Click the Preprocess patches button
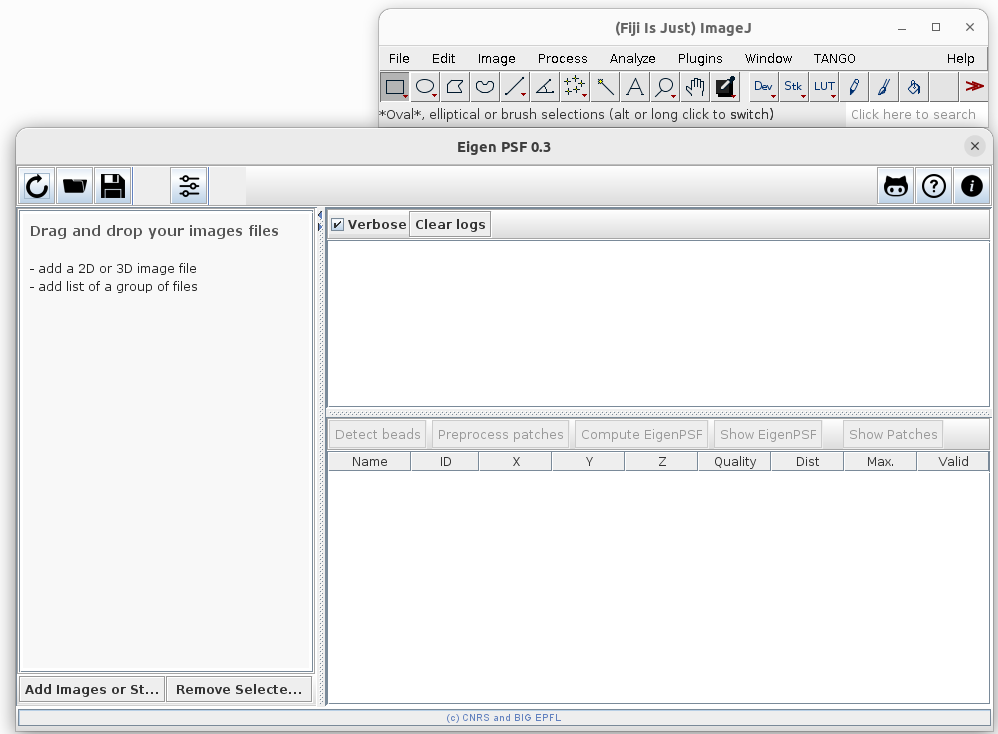Viewport: 998px width, 734px height. [x=500, y=434]
